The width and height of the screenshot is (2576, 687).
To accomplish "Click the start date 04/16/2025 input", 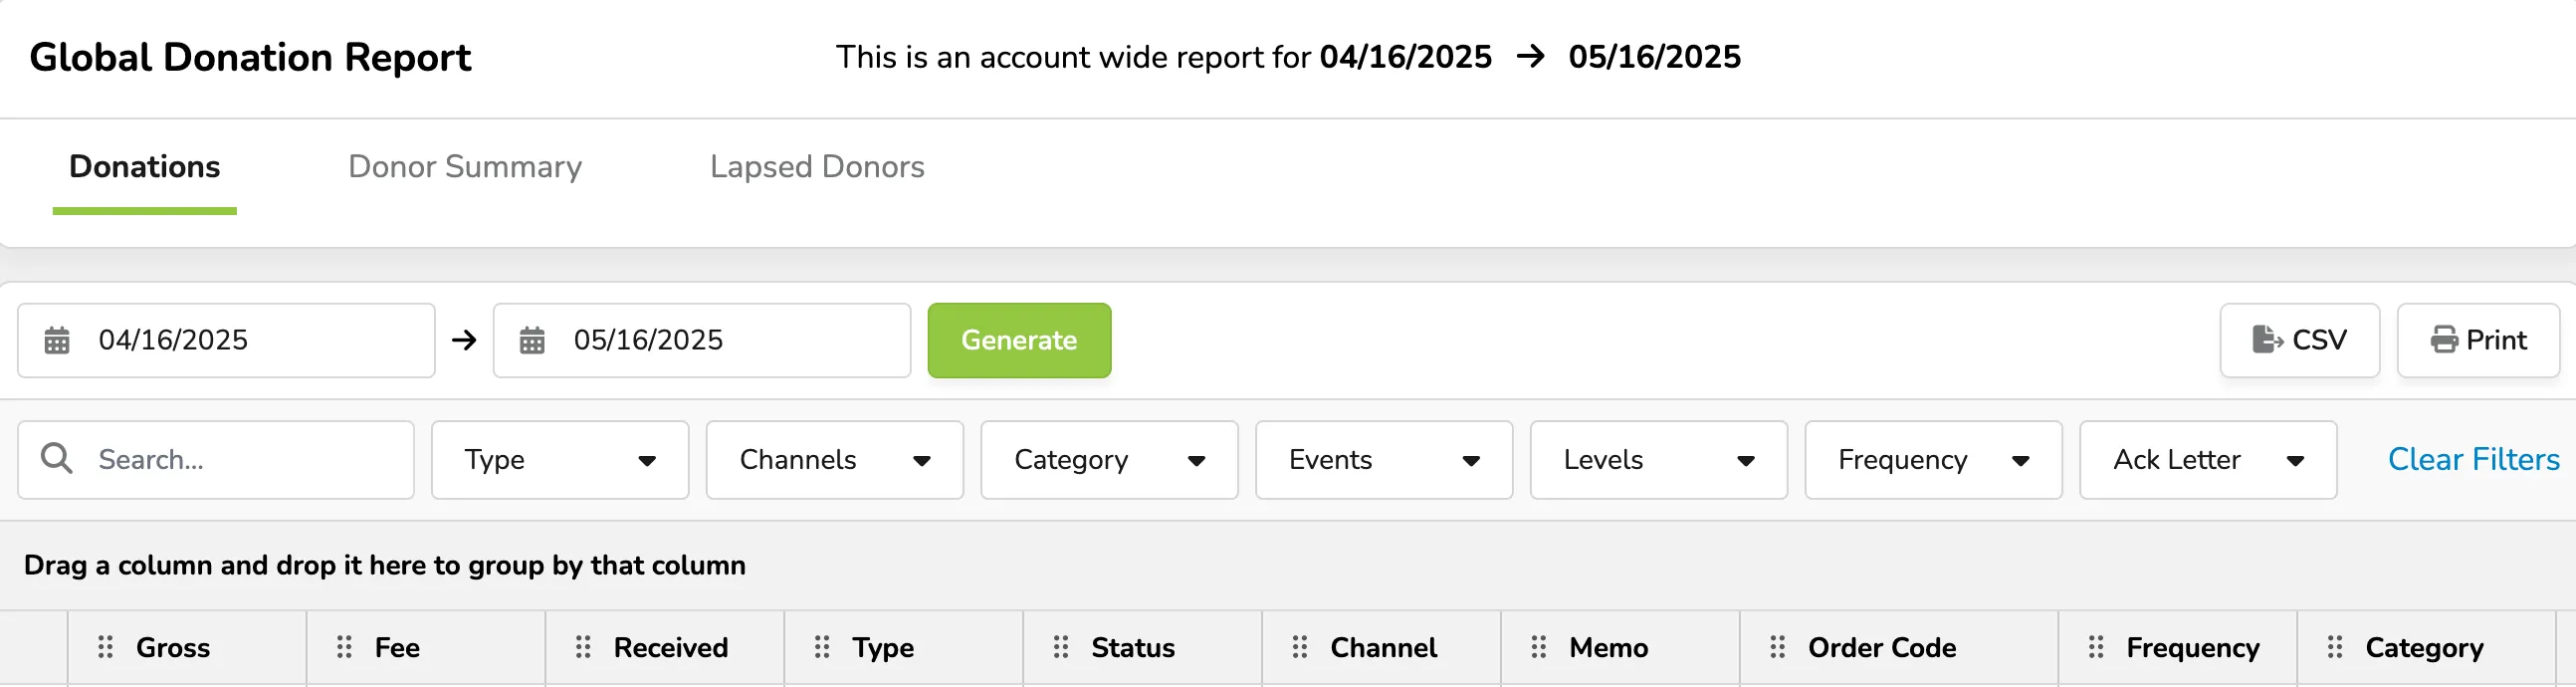I will click(x=226, y=341).
